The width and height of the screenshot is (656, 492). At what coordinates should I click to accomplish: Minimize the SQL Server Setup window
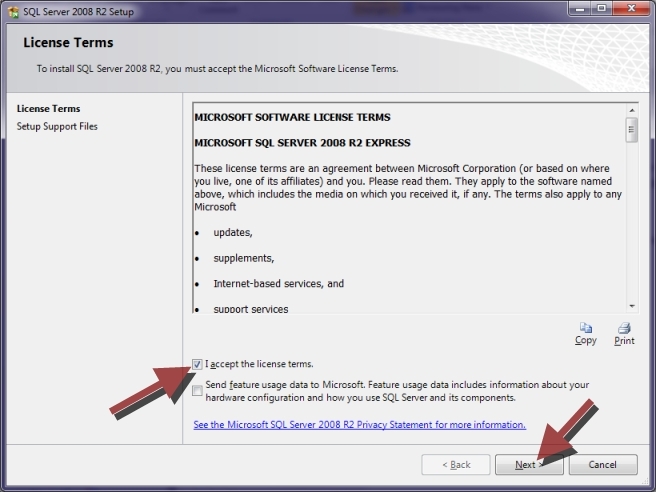[580, 8]
